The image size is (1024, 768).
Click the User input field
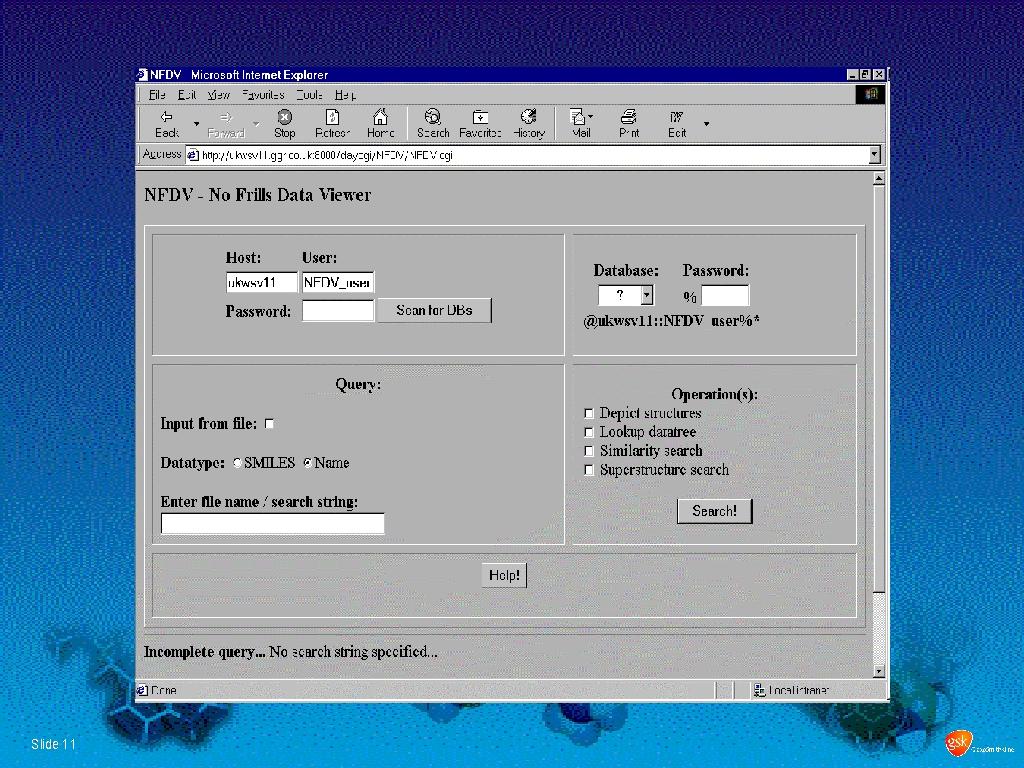[338, 283]
